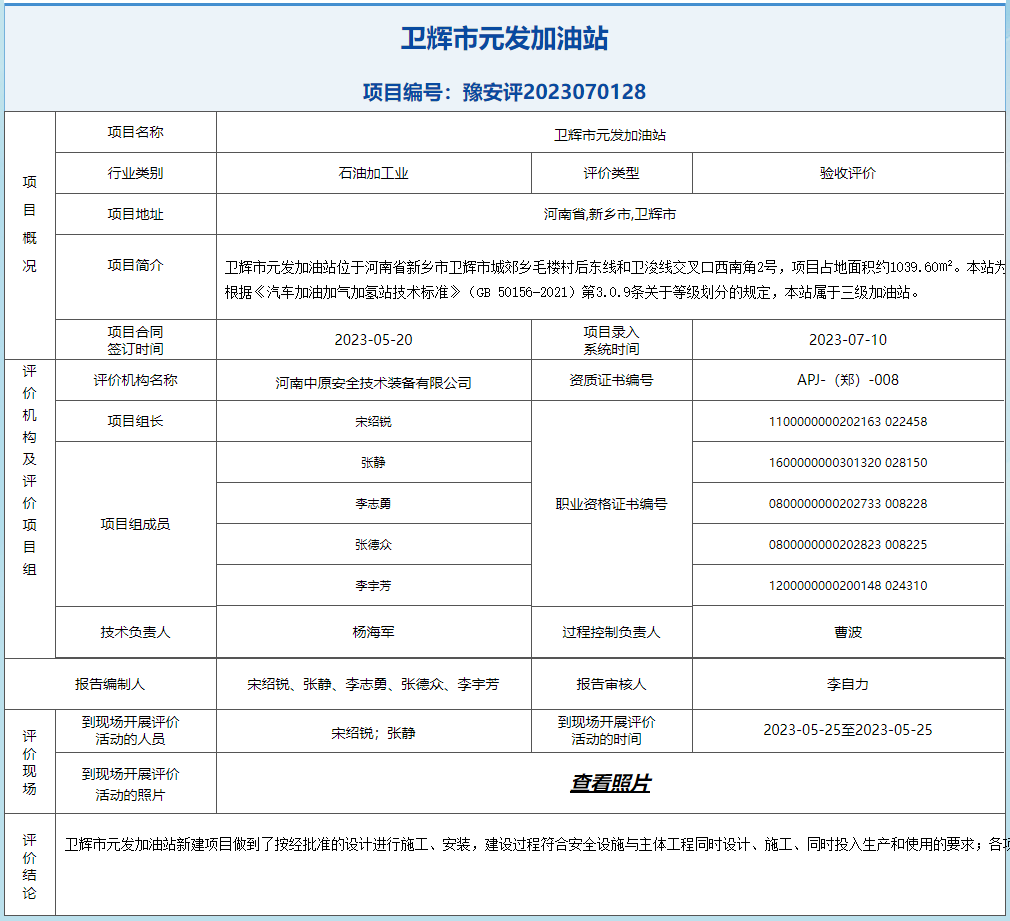Click the address cell 河南省,新乡市,卫辉市
This screenshot has height=921, width=1010.
pyautogui.click(x=610, y=214)
